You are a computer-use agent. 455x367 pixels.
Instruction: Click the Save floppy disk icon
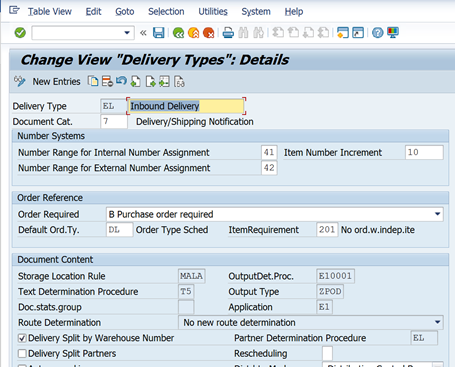point(159,33)
